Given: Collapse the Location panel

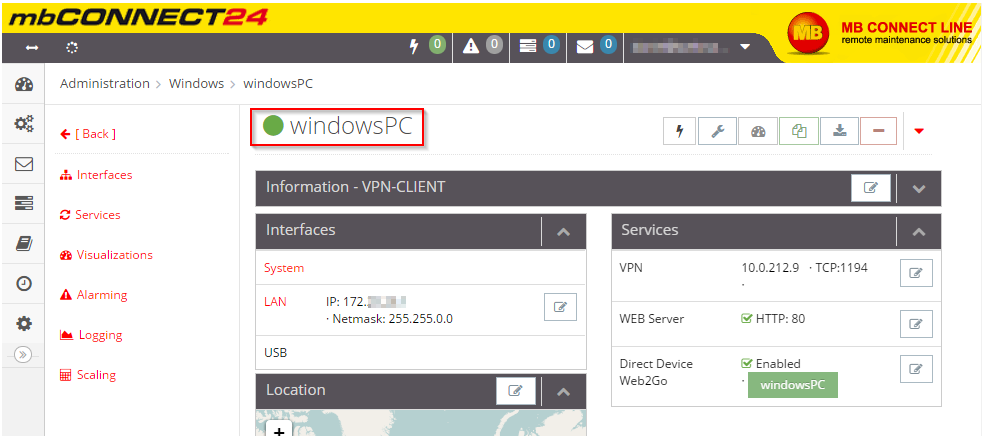Looking at the screenshot, I should 564,392.
